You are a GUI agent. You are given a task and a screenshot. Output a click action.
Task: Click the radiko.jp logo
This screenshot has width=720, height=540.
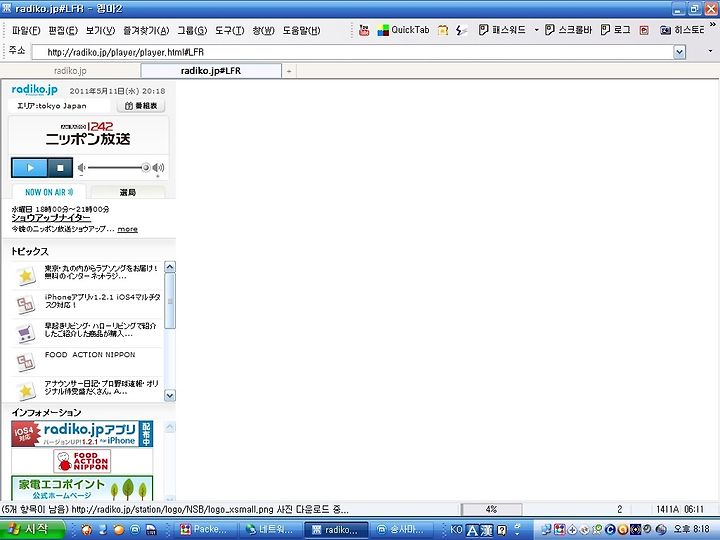tap(34, 90)
